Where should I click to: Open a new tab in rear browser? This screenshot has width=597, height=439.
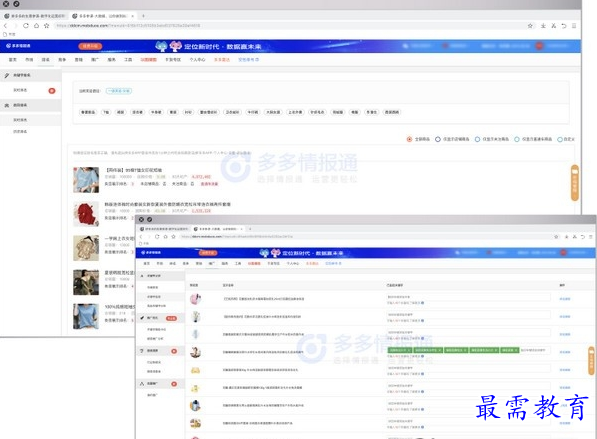click(x=143, y=16)
